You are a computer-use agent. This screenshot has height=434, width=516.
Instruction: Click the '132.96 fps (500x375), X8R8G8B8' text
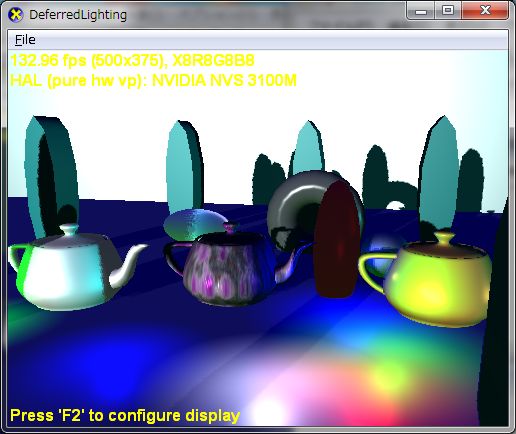(132, 61)
